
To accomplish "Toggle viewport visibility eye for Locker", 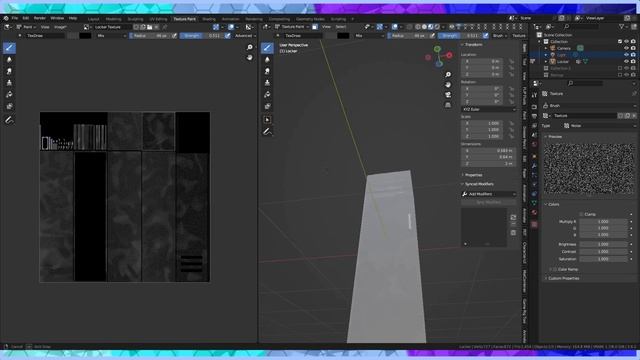I will point(627,62).
